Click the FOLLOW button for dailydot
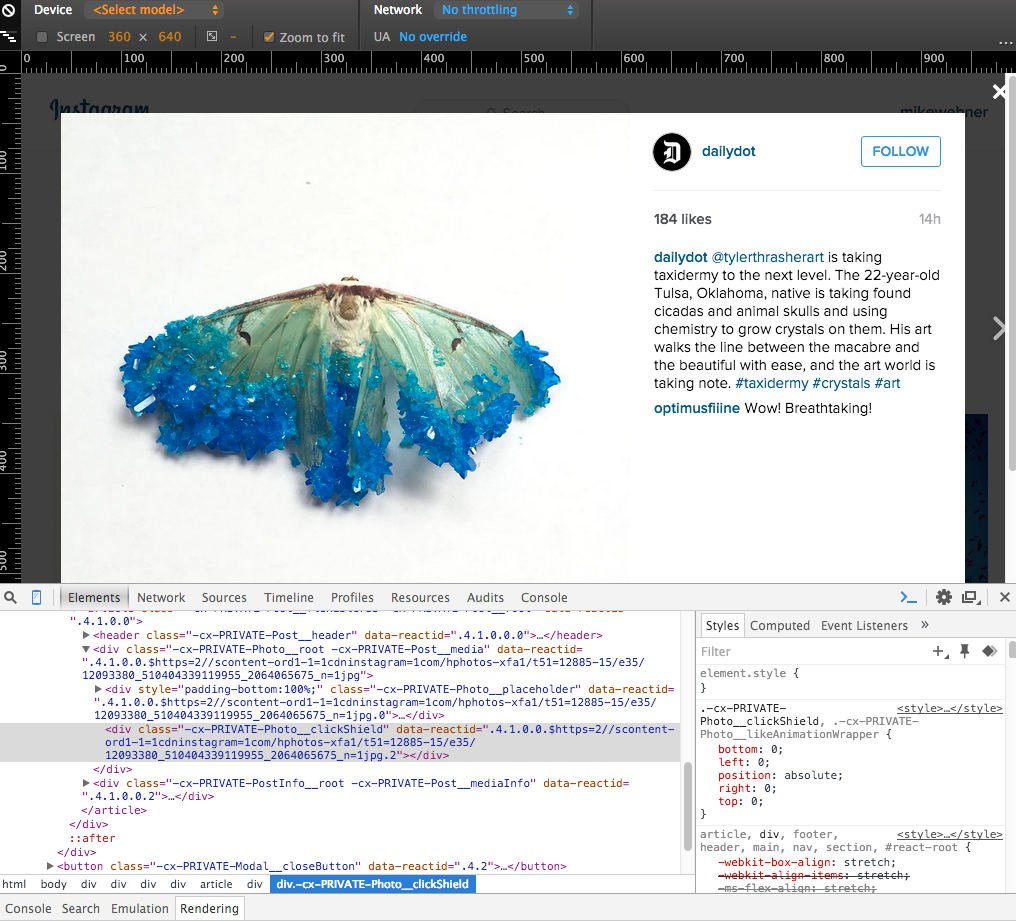This screenshot has height=921, width=1016. pyautogui.click(x=900, y=151)
